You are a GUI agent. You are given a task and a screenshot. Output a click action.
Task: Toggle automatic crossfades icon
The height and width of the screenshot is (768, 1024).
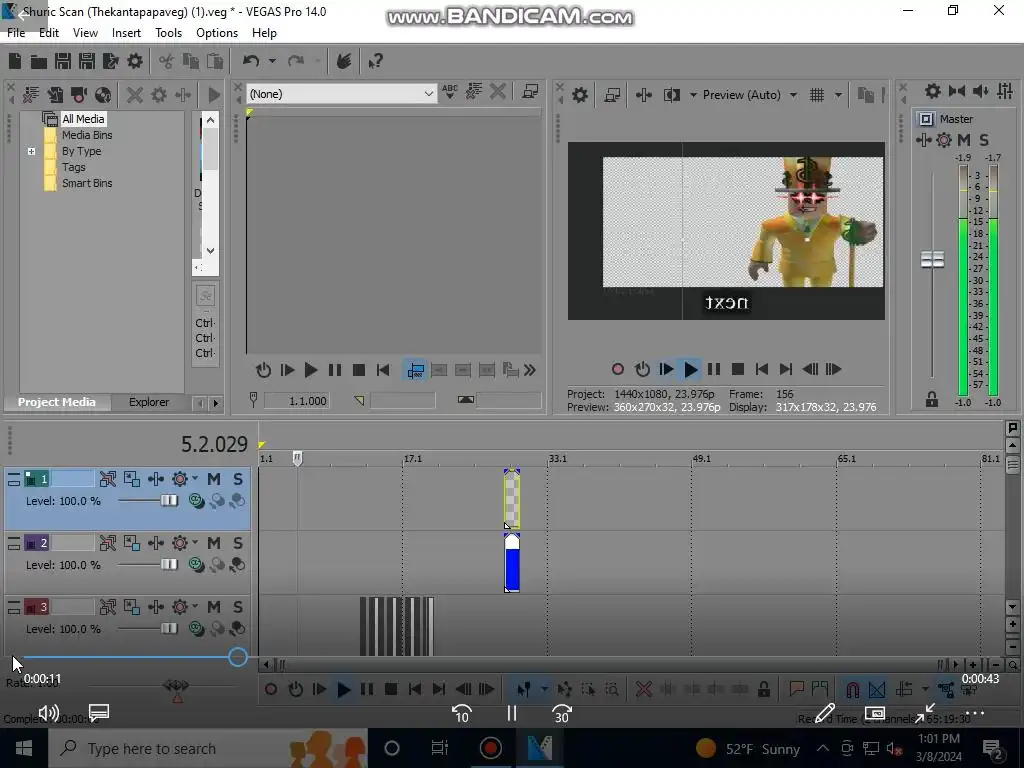pyautogui.click(x=877, y=689)
